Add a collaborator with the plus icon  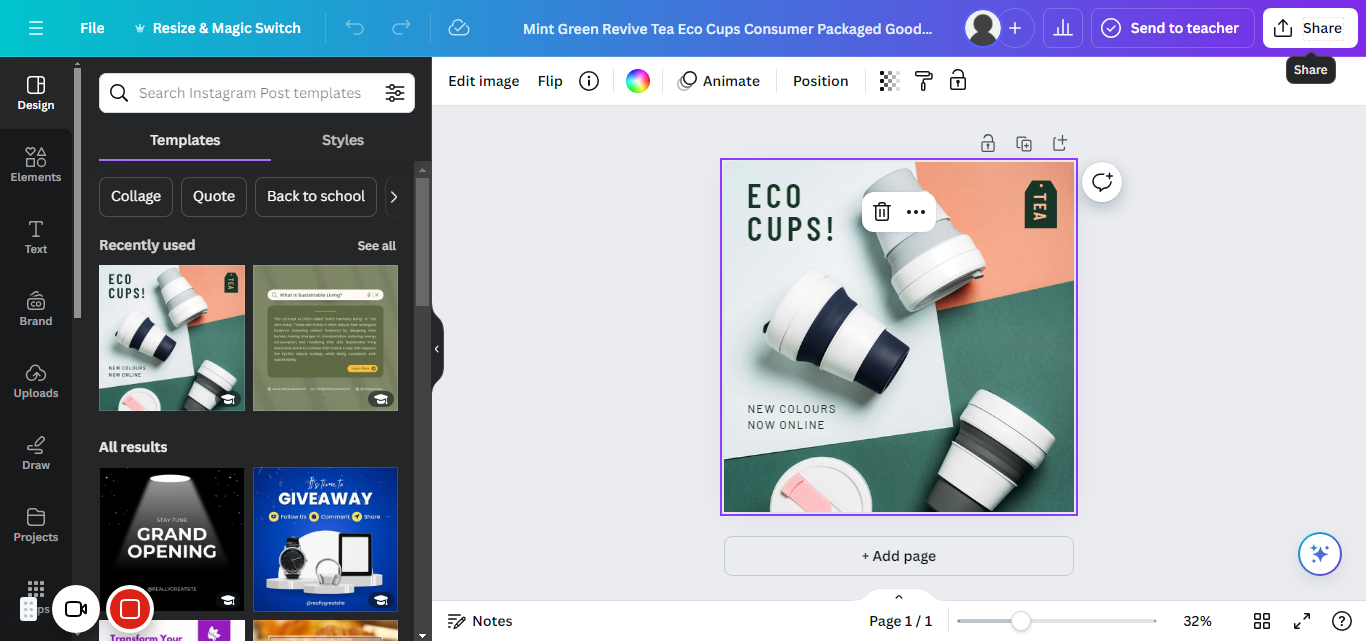(1015, 28)
